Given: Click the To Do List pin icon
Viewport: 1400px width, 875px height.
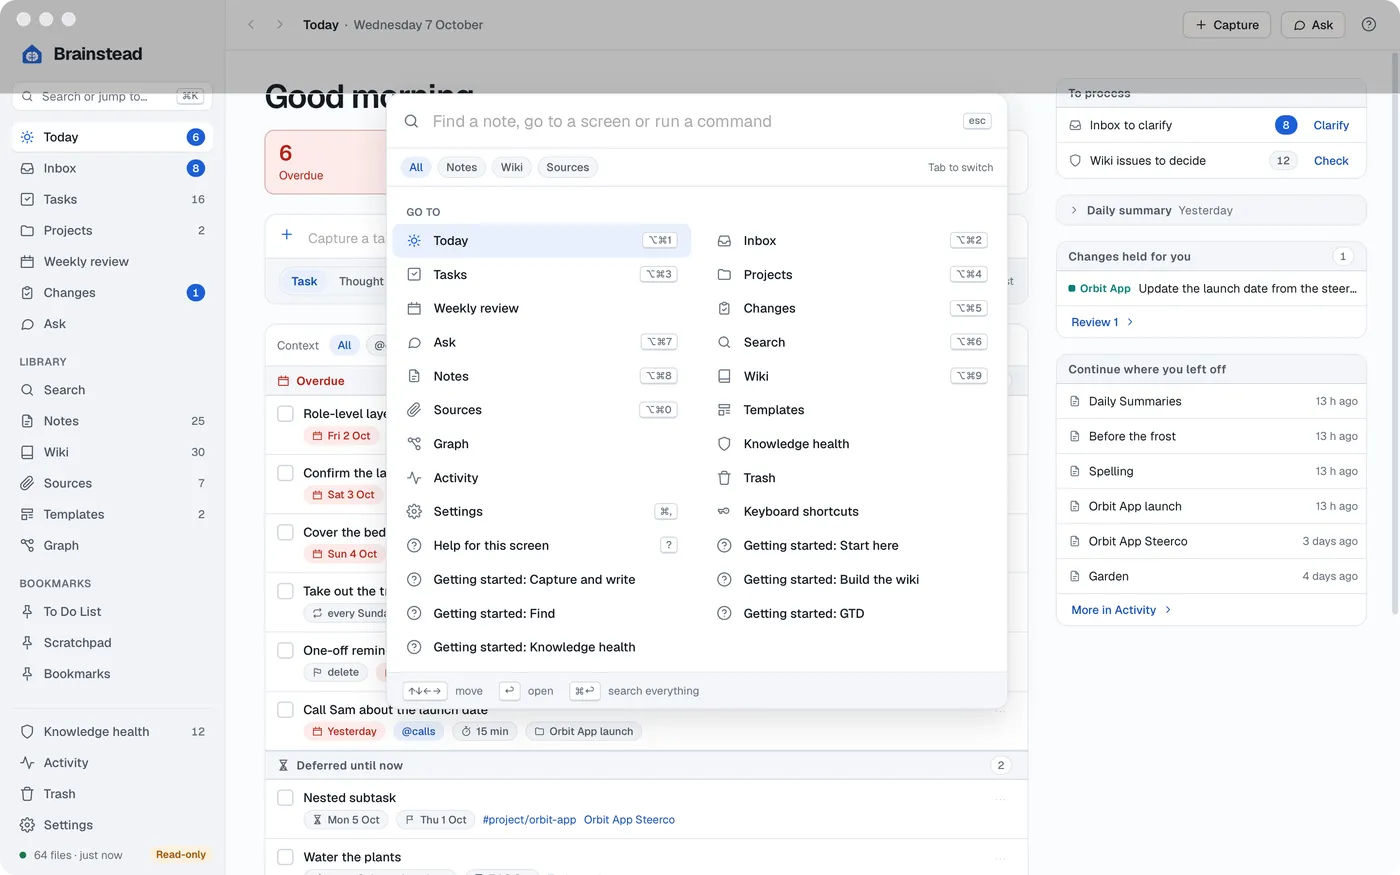Looking at the screenshot, I should coord(27,612).
